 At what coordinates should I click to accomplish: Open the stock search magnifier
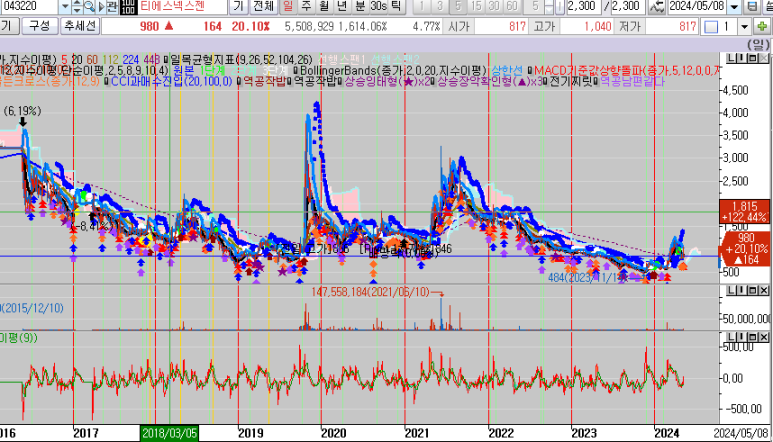[89, 6]
